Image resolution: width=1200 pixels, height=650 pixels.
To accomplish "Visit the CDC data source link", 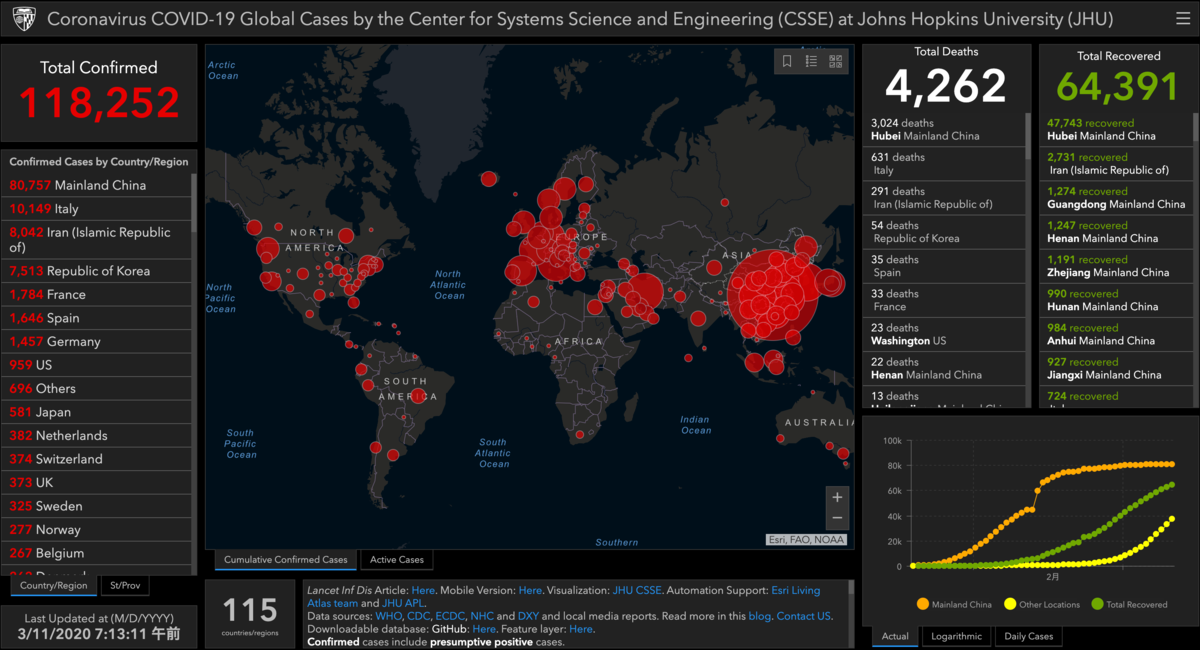I will tap(418, 616).
